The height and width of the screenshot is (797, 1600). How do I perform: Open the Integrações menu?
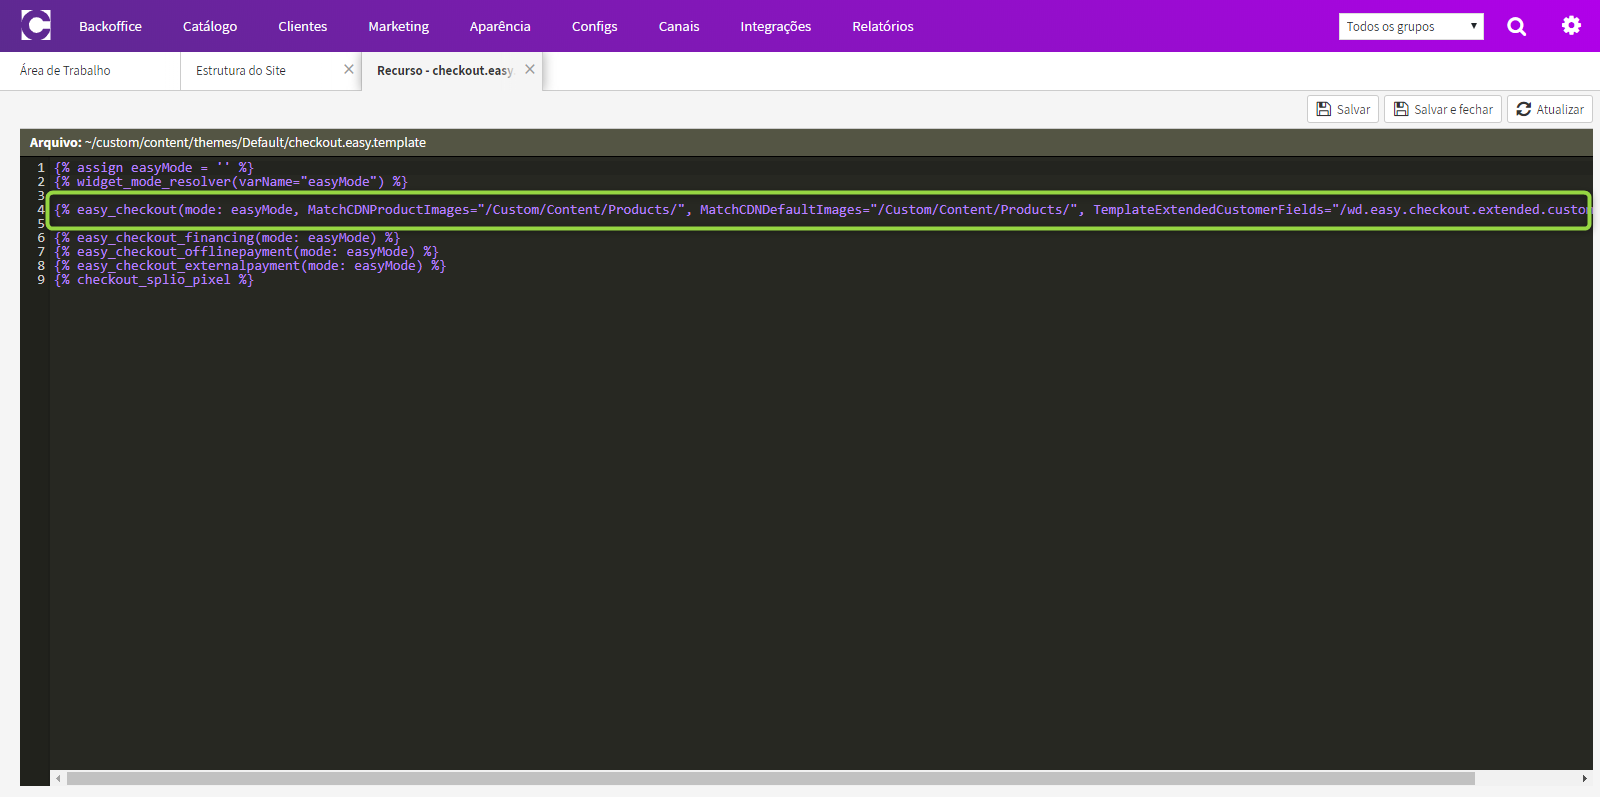(x=776, y=26)
